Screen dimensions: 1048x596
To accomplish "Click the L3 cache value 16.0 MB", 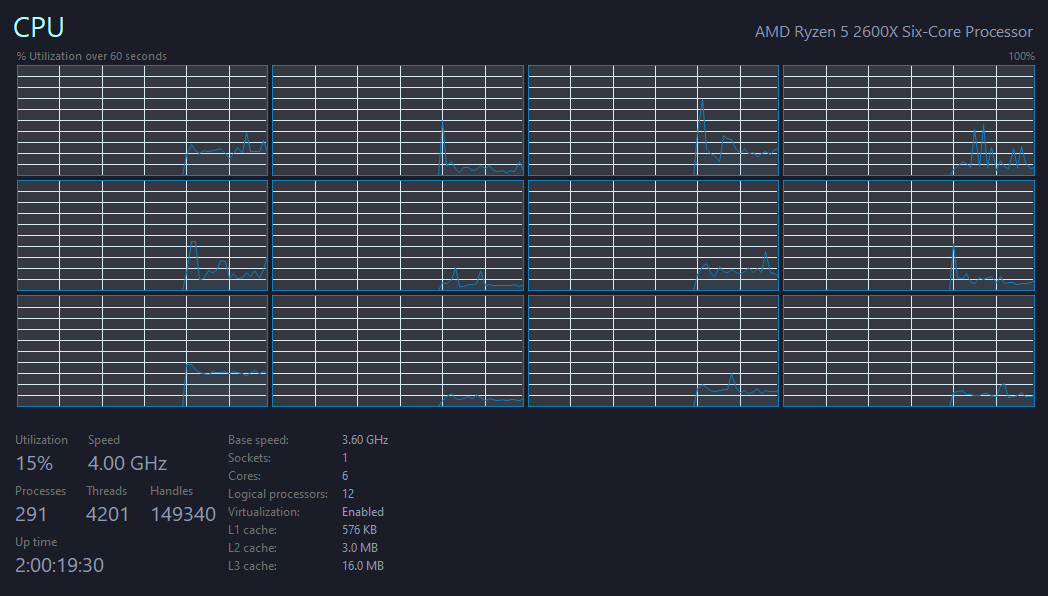I will click(x=363, y=566).
